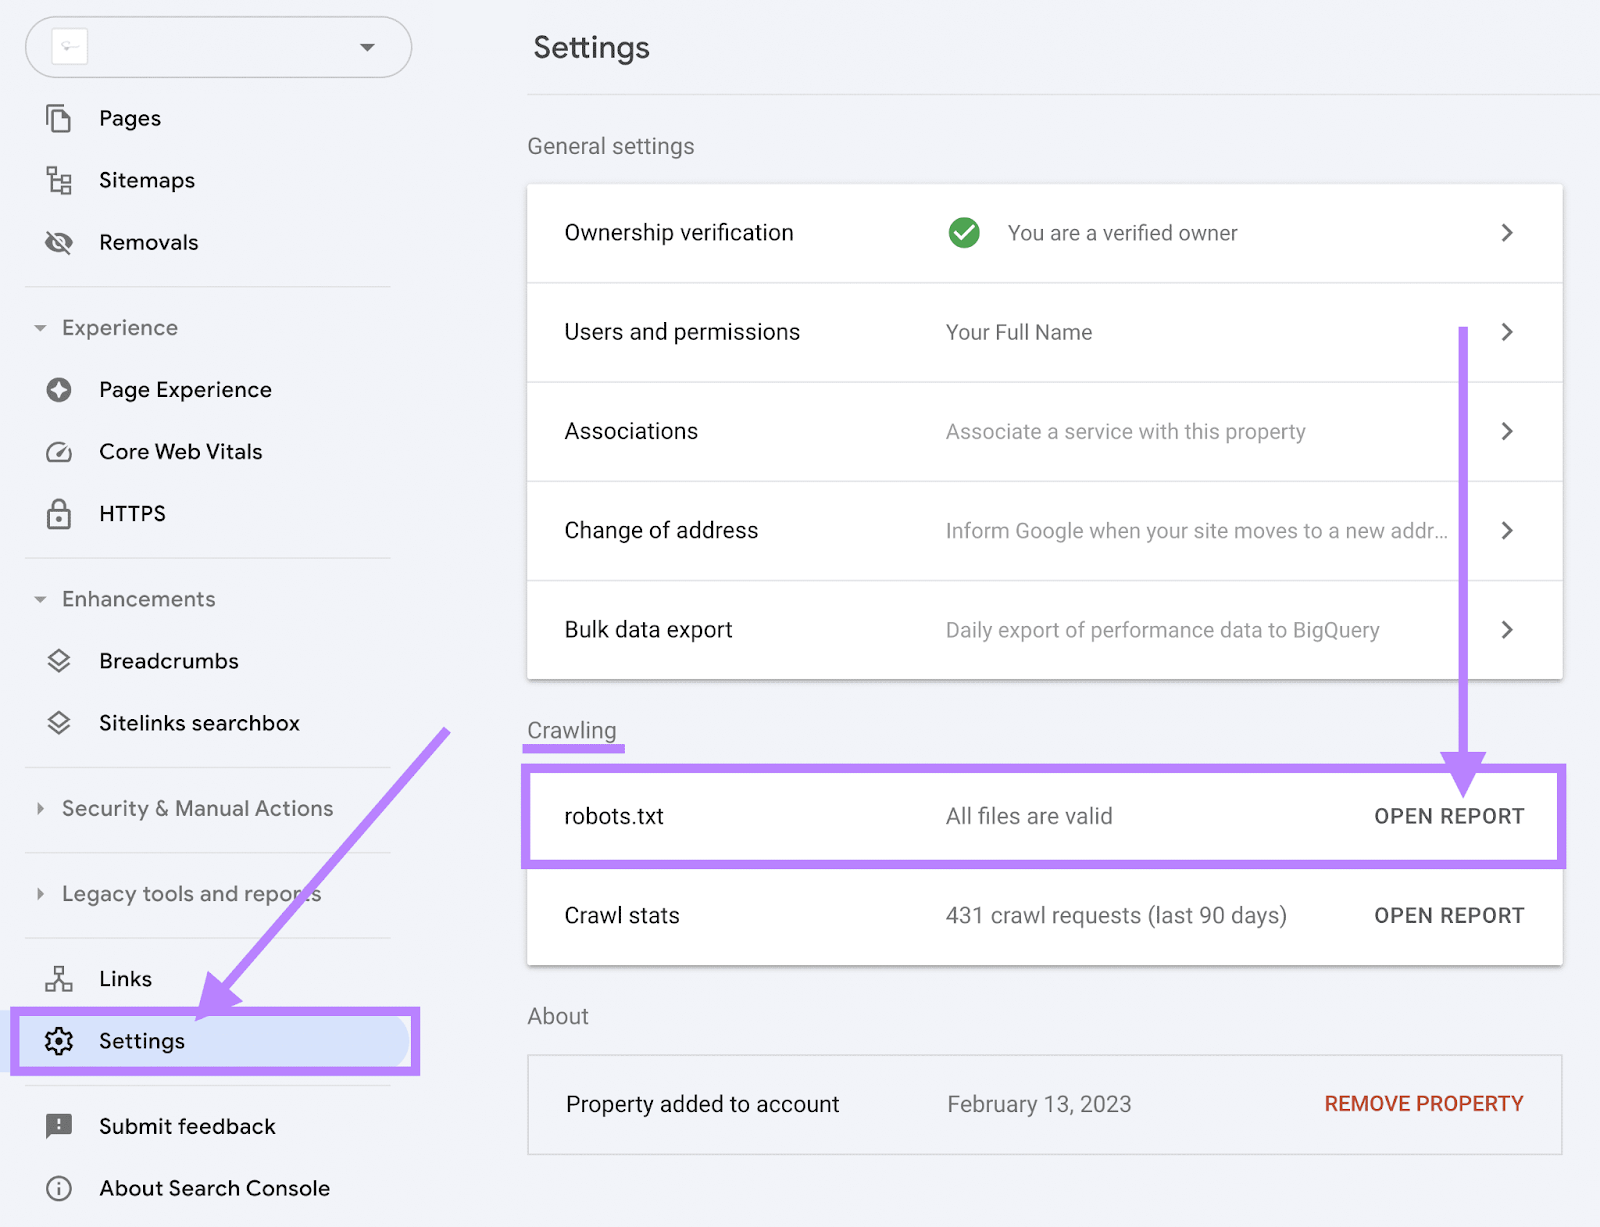Select HTTPS menu item
This screenshot has width=1600, height=1227.
(132, 513)
